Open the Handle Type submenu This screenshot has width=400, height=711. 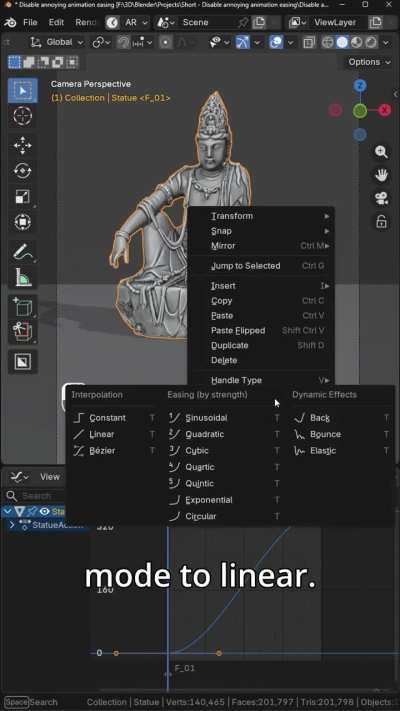click(261, 380)
